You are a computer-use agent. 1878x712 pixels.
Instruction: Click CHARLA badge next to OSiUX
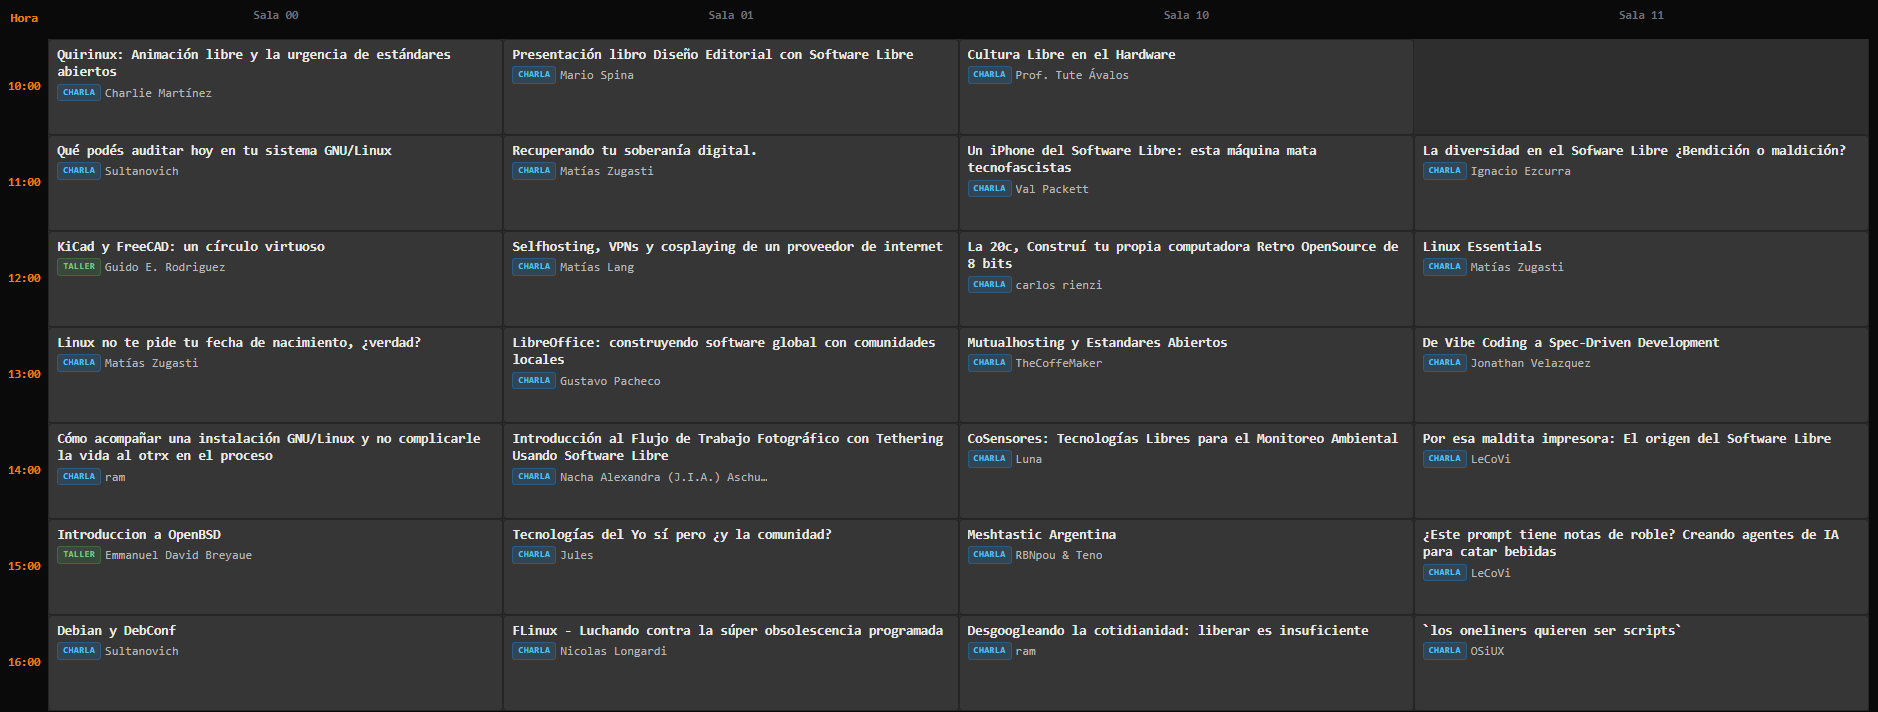[x=1445, y=651]
